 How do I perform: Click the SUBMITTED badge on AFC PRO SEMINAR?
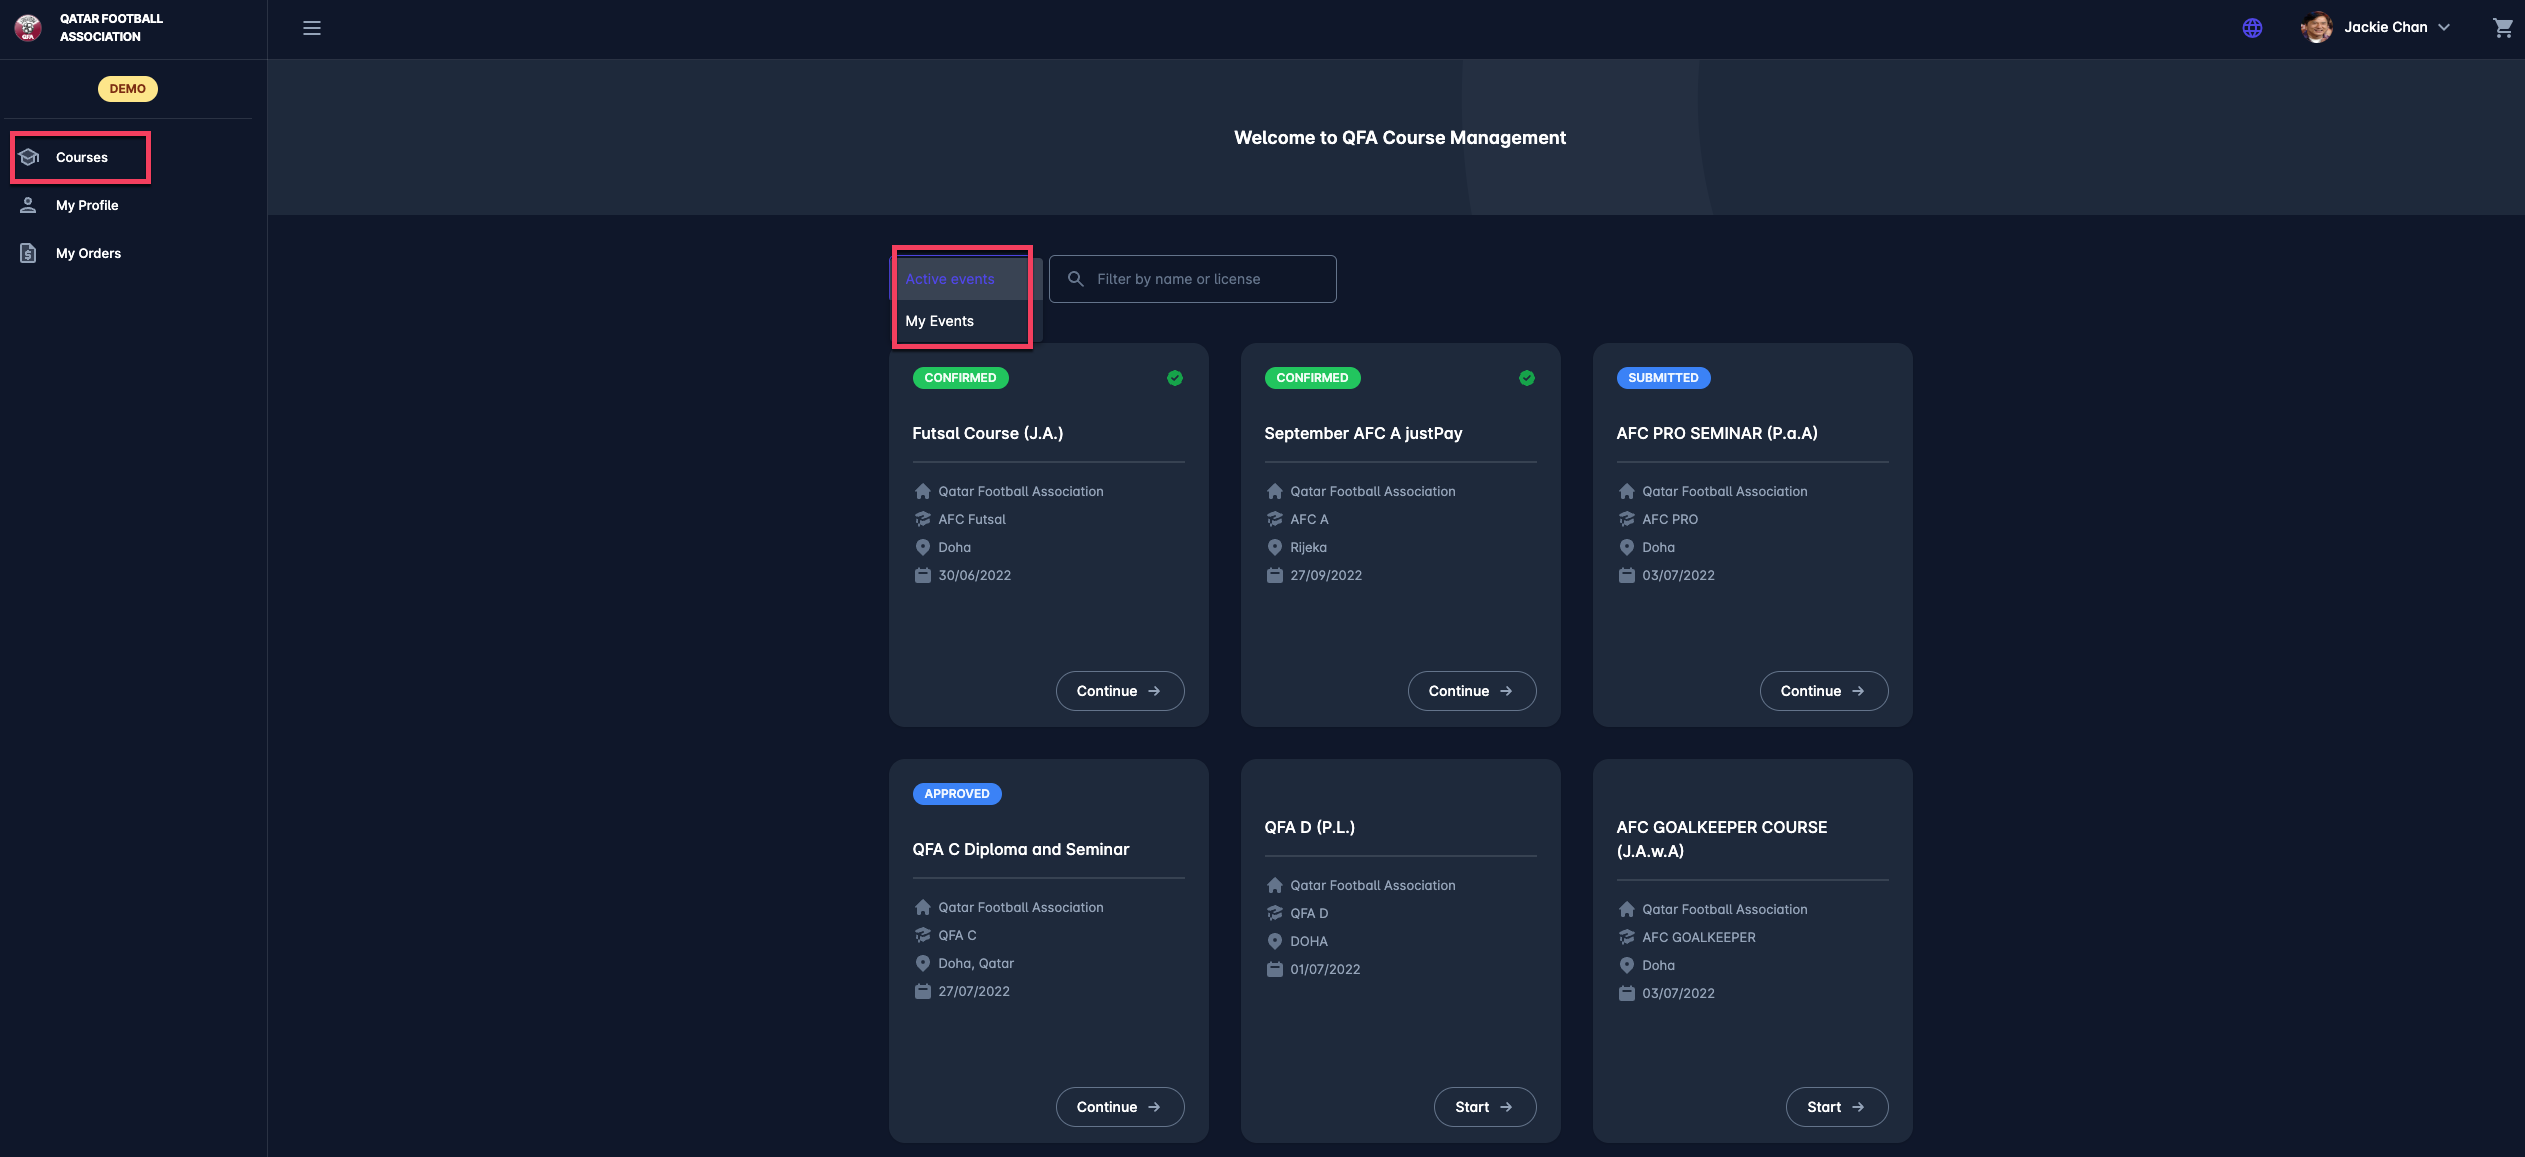[1663, 378]
